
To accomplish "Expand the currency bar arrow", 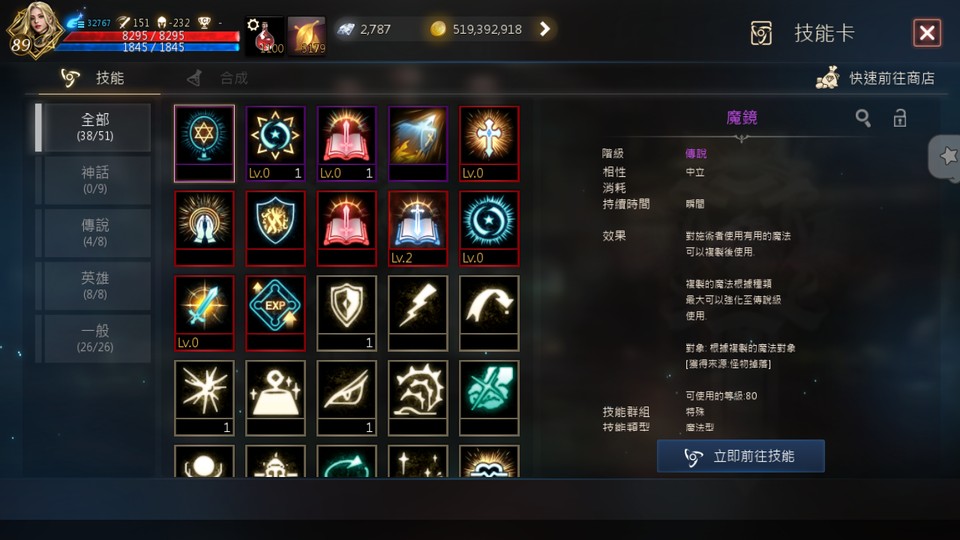I will (544, 29).
